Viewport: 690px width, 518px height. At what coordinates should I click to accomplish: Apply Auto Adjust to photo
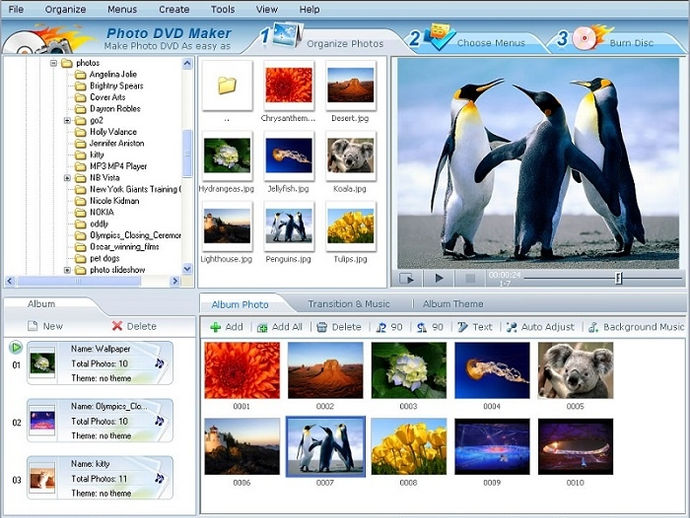pos(540,327)
